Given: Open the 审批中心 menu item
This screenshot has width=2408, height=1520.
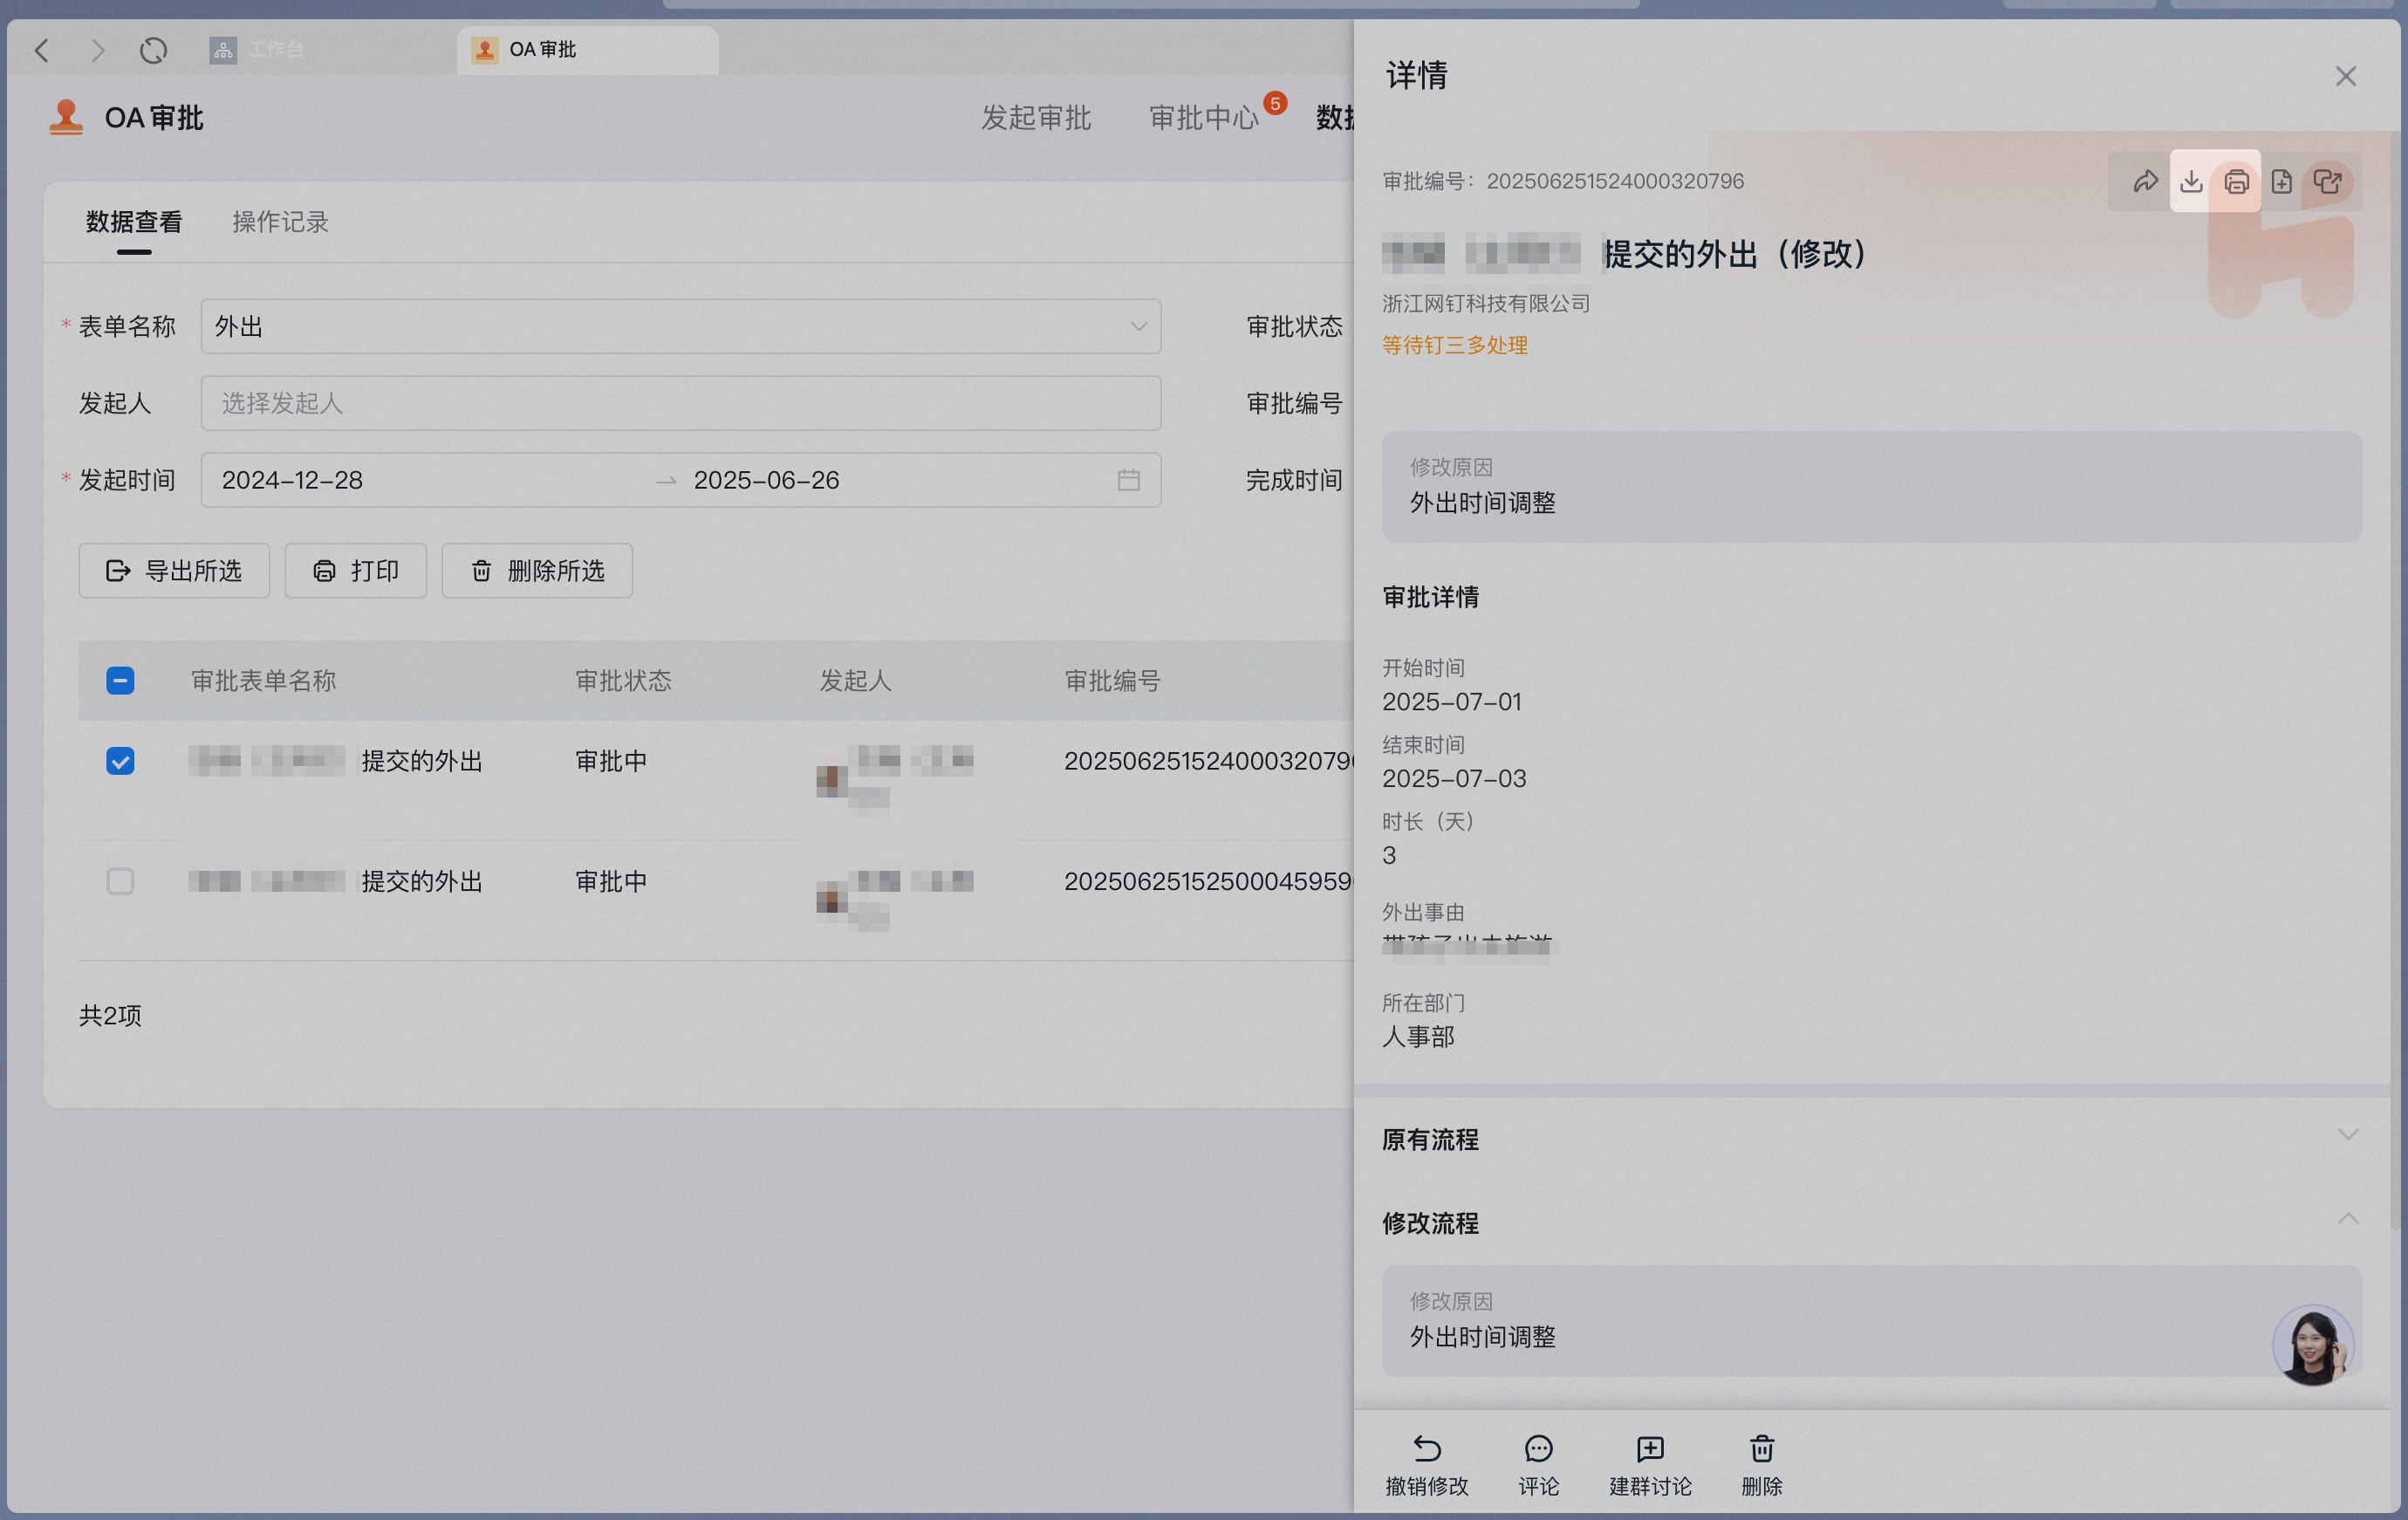Looking at the screenshot, I should pyautogui.click(x=1203, y=118).
